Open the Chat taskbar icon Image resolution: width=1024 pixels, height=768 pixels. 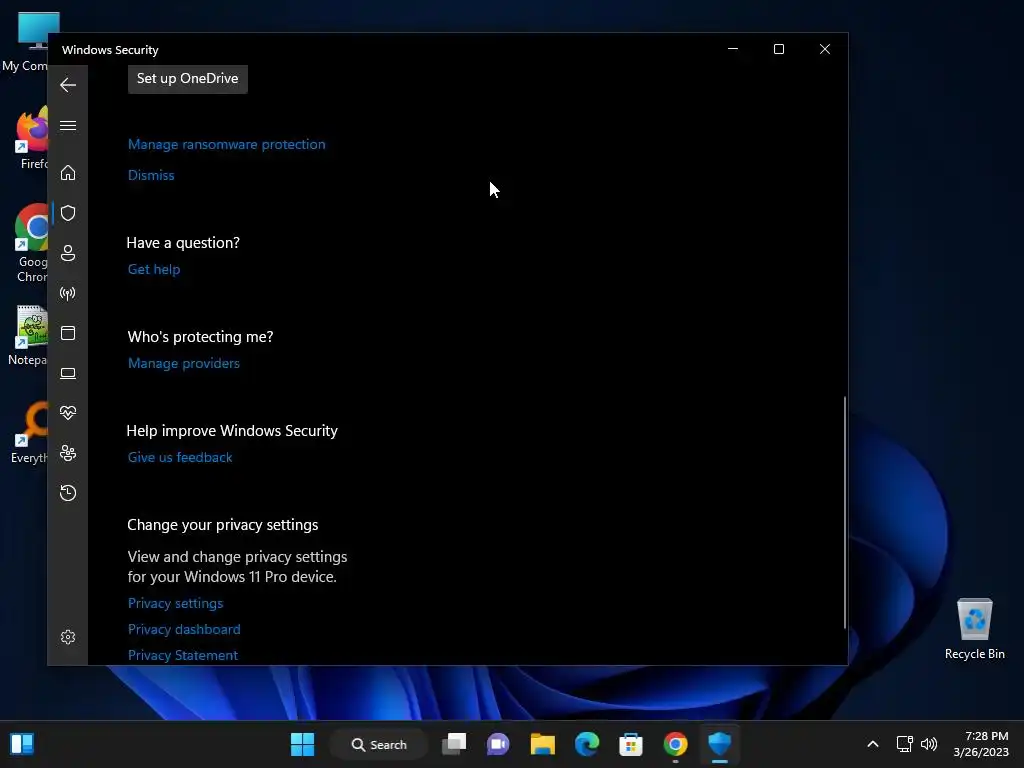498,744
